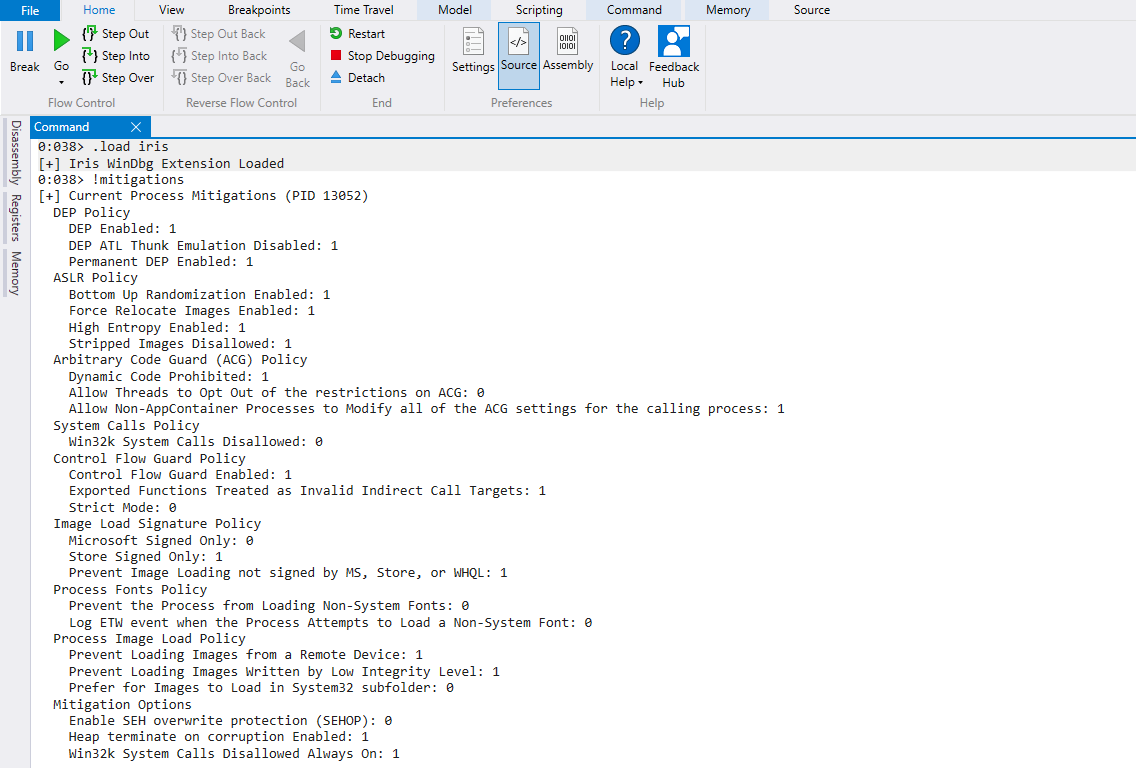Viewport: 1136px width, 768px height.
Task: Click the 'ASLR Policy' heading
Action: (95, 277)
